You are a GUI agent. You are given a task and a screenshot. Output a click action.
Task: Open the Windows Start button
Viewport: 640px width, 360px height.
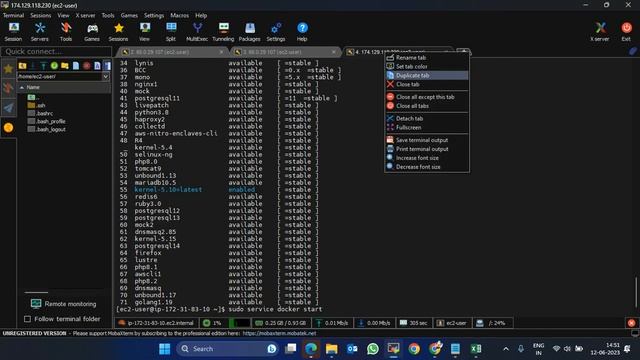(165, 349)
